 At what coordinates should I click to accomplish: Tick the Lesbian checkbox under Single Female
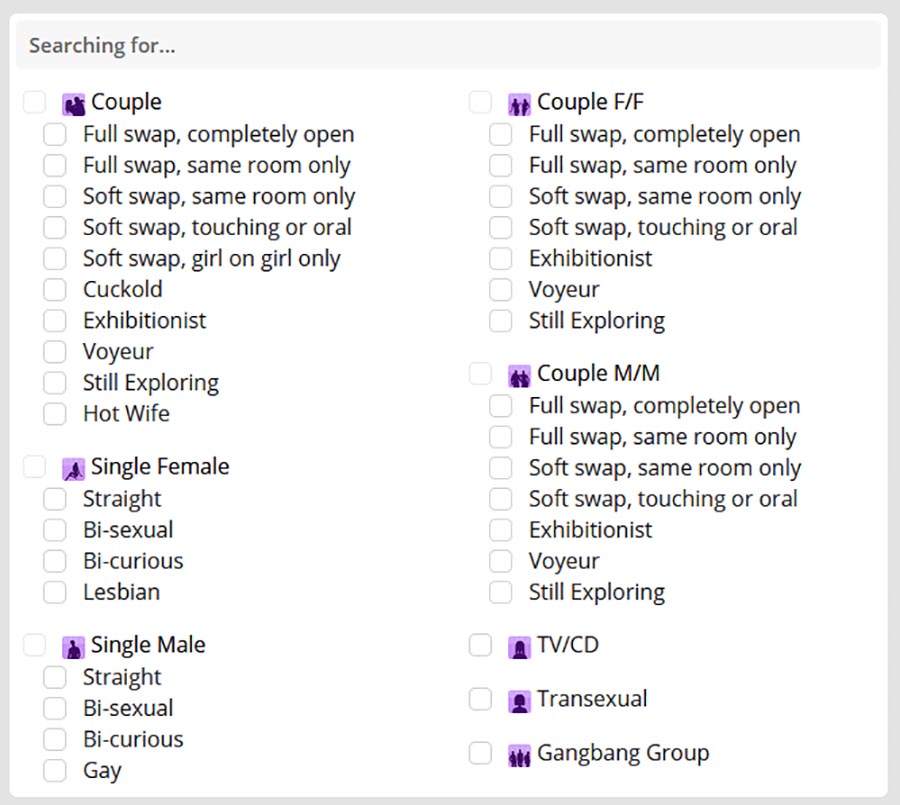(x=55, y=592)
